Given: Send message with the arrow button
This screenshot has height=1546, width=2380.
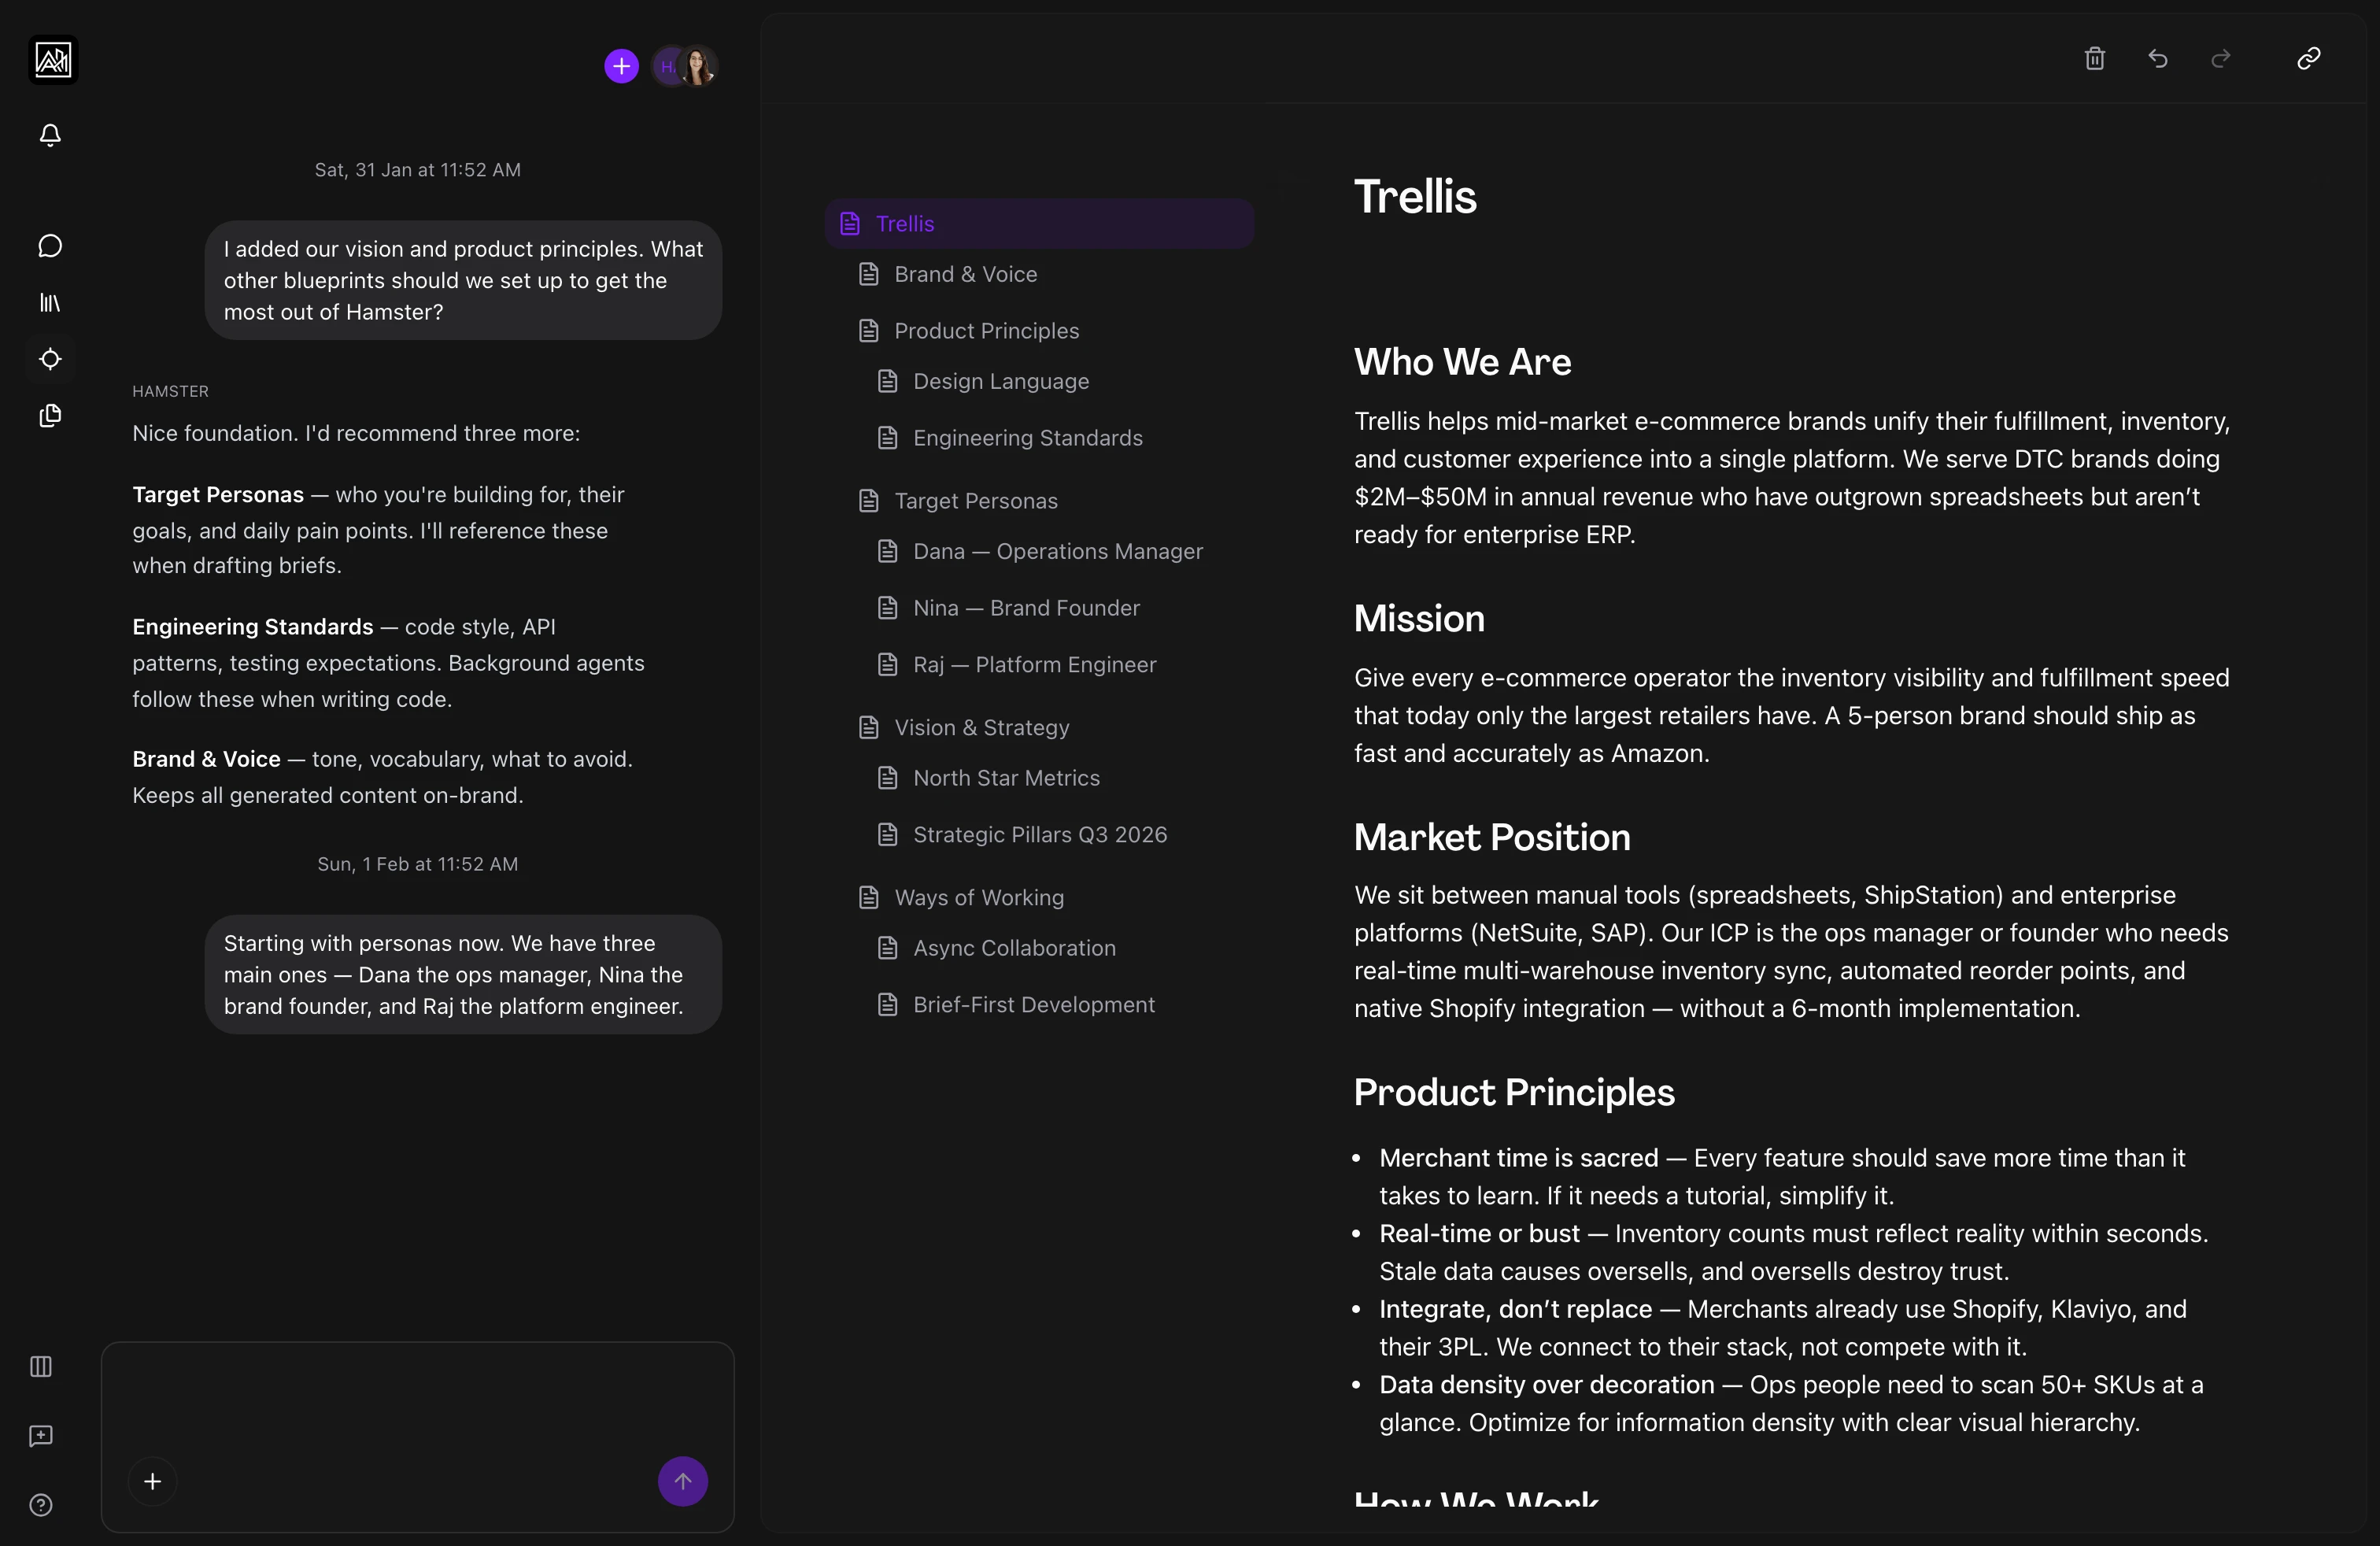Looking at the screenshot, I should [x=683, y=1481].
